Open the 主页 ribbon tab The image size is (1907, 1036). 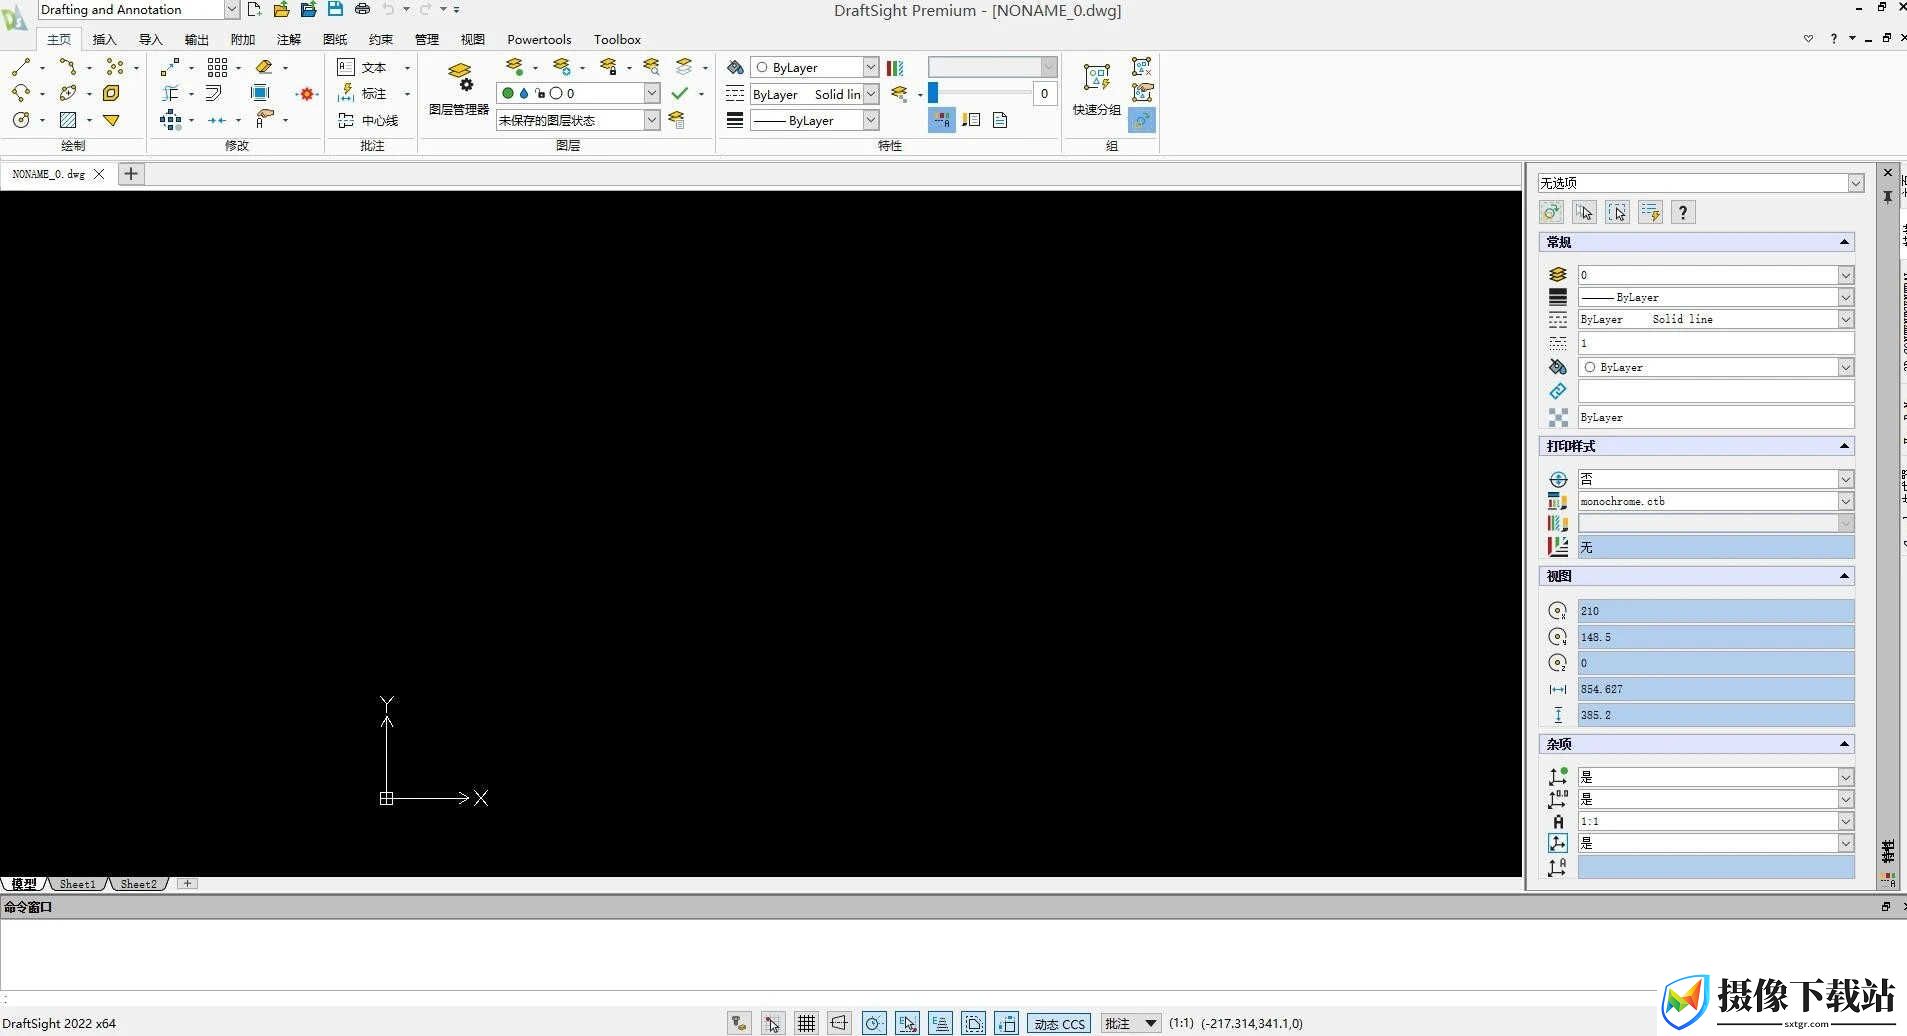tap(59, 39)
